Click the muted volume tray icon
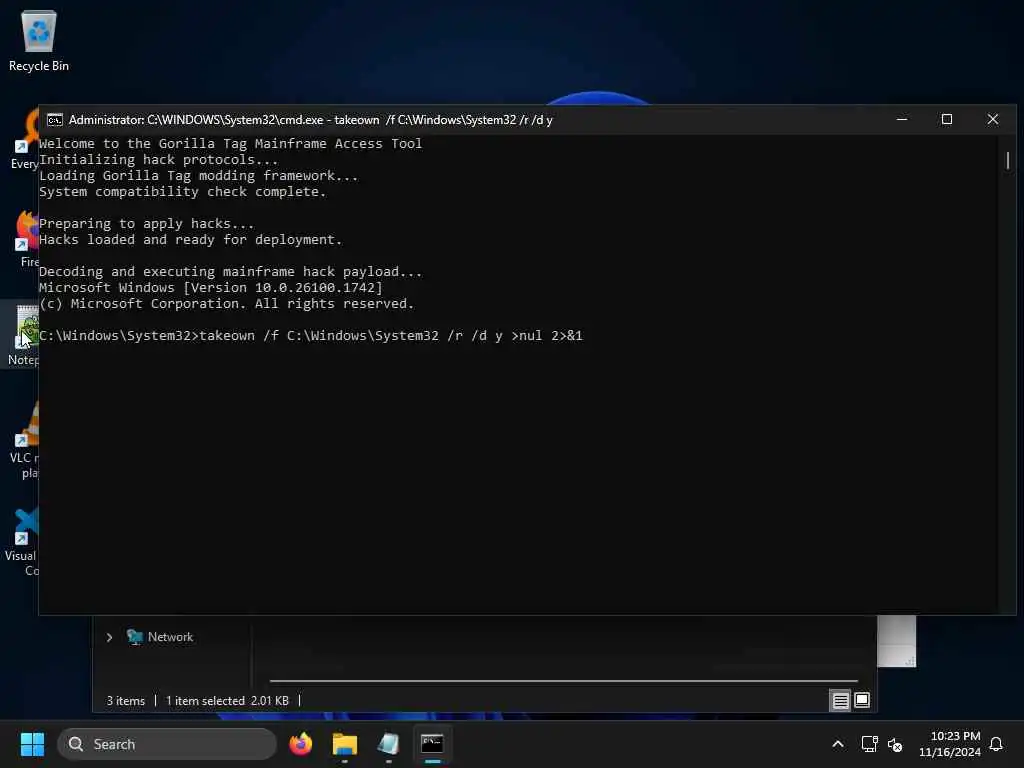The width and height of the screenshot is (1024, 768). tap(895, 744)
